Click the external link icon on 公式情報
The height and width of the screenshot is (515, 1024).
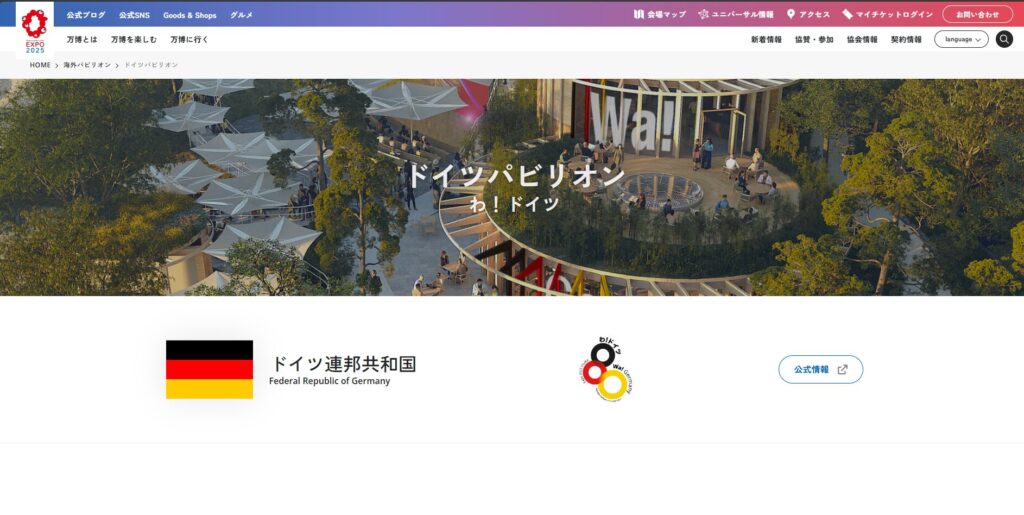point(842,369)
